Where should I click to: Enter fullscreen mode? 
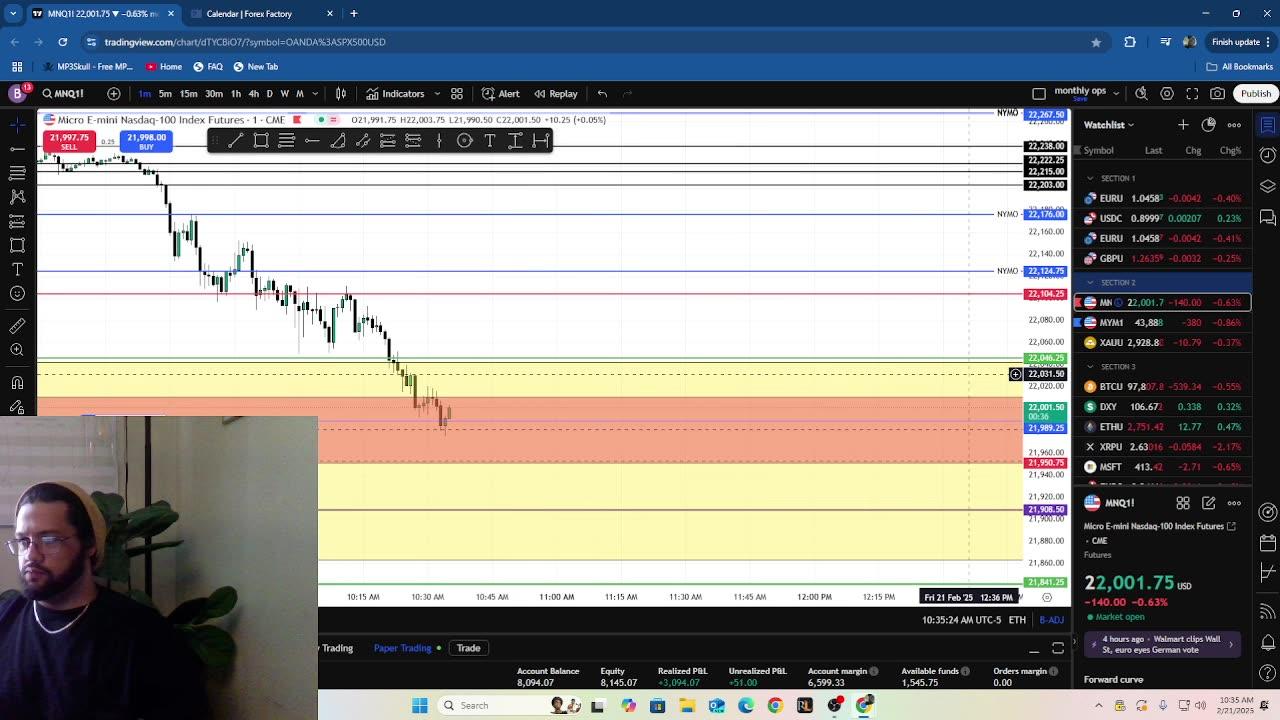point(1192,94)
